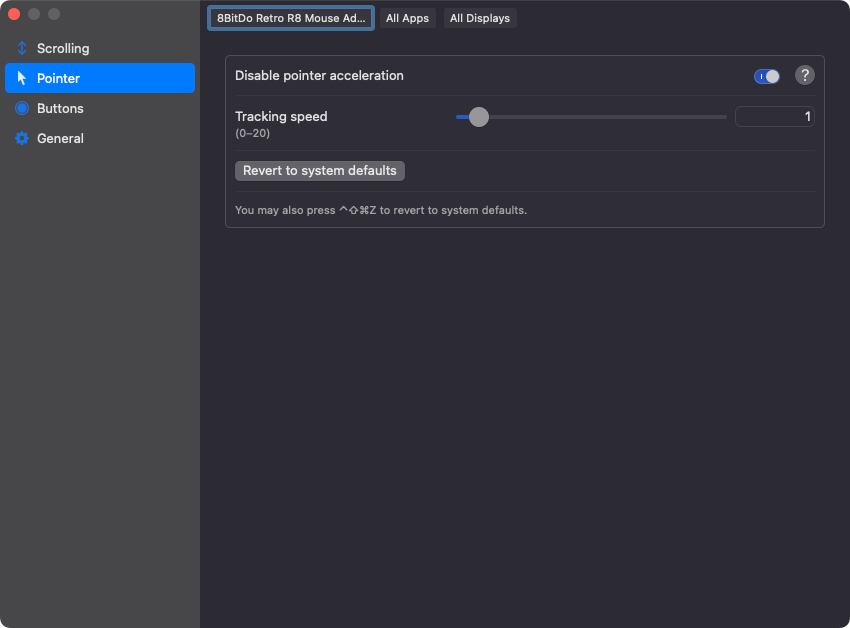The image size is (850, 628).
Task: Click the General gear icon
Action: click(22, 138)
